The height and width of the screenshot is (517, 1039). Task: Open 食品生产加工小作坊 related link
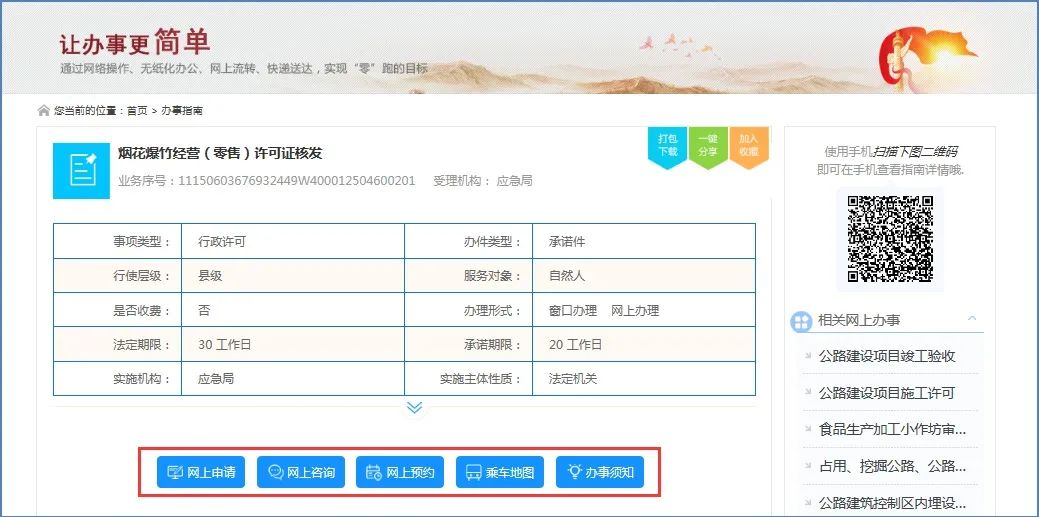tap(892, 429)
